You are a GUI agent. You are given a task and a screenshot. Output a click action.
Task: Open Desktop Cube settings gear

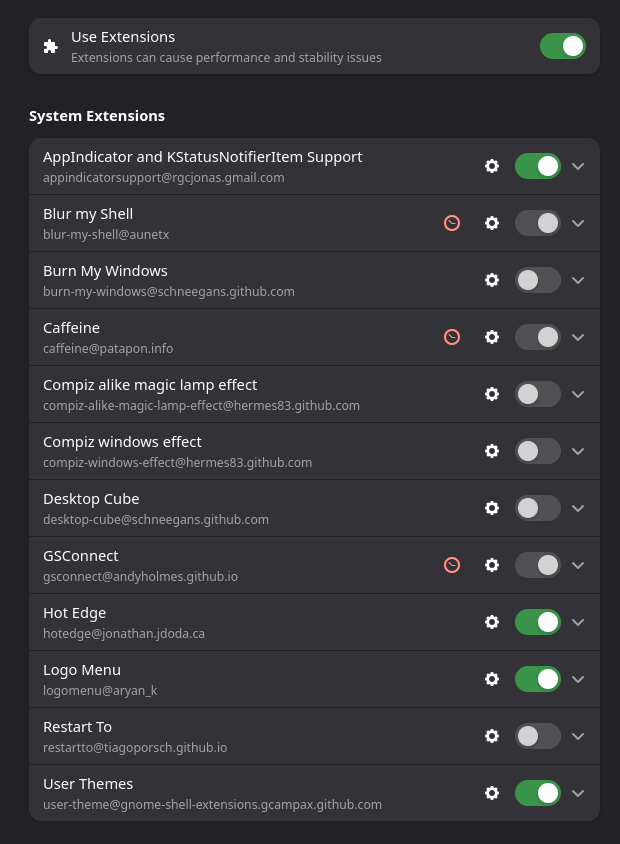(491, 508)
